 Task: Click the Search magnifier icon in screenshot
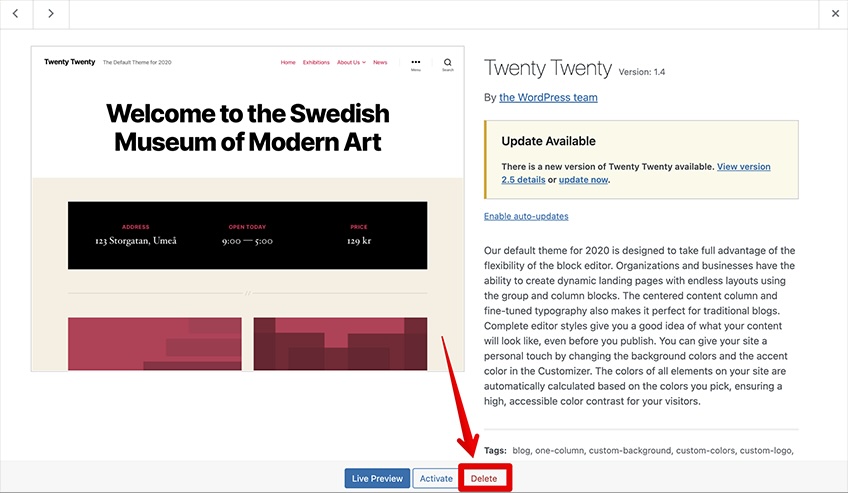(x=447, y=64)
